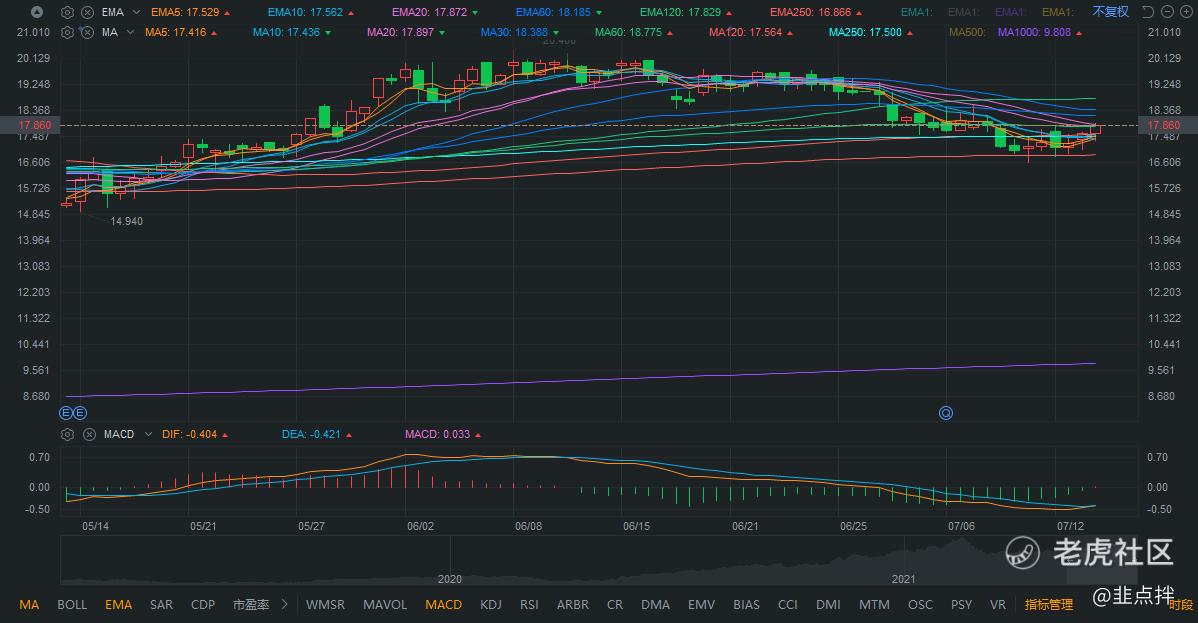Select the KDJ sub-indicator
This screenshot has height=623, width=1198.
491,605
